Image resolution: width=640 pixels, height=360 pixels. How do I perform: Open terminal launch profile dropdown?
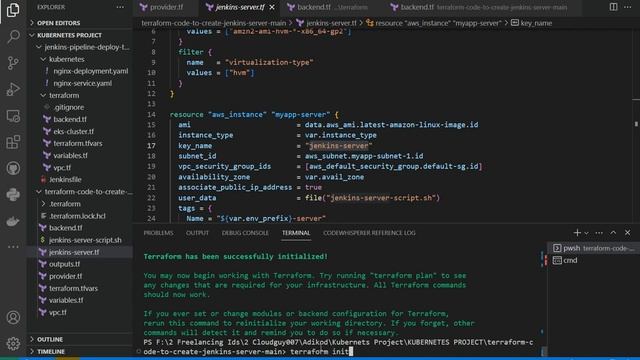coord(586,233)
